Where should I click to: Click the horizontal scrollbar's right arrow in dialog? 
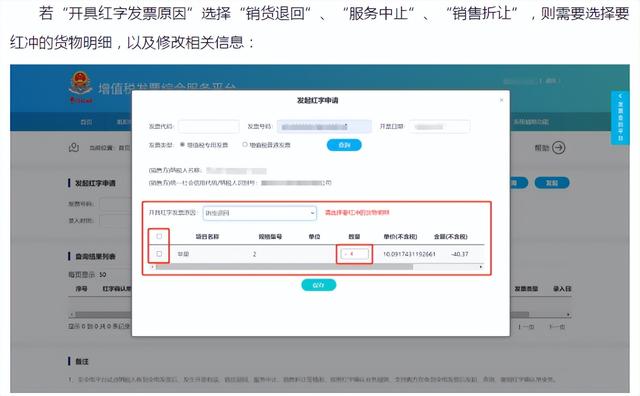(481, 267)
